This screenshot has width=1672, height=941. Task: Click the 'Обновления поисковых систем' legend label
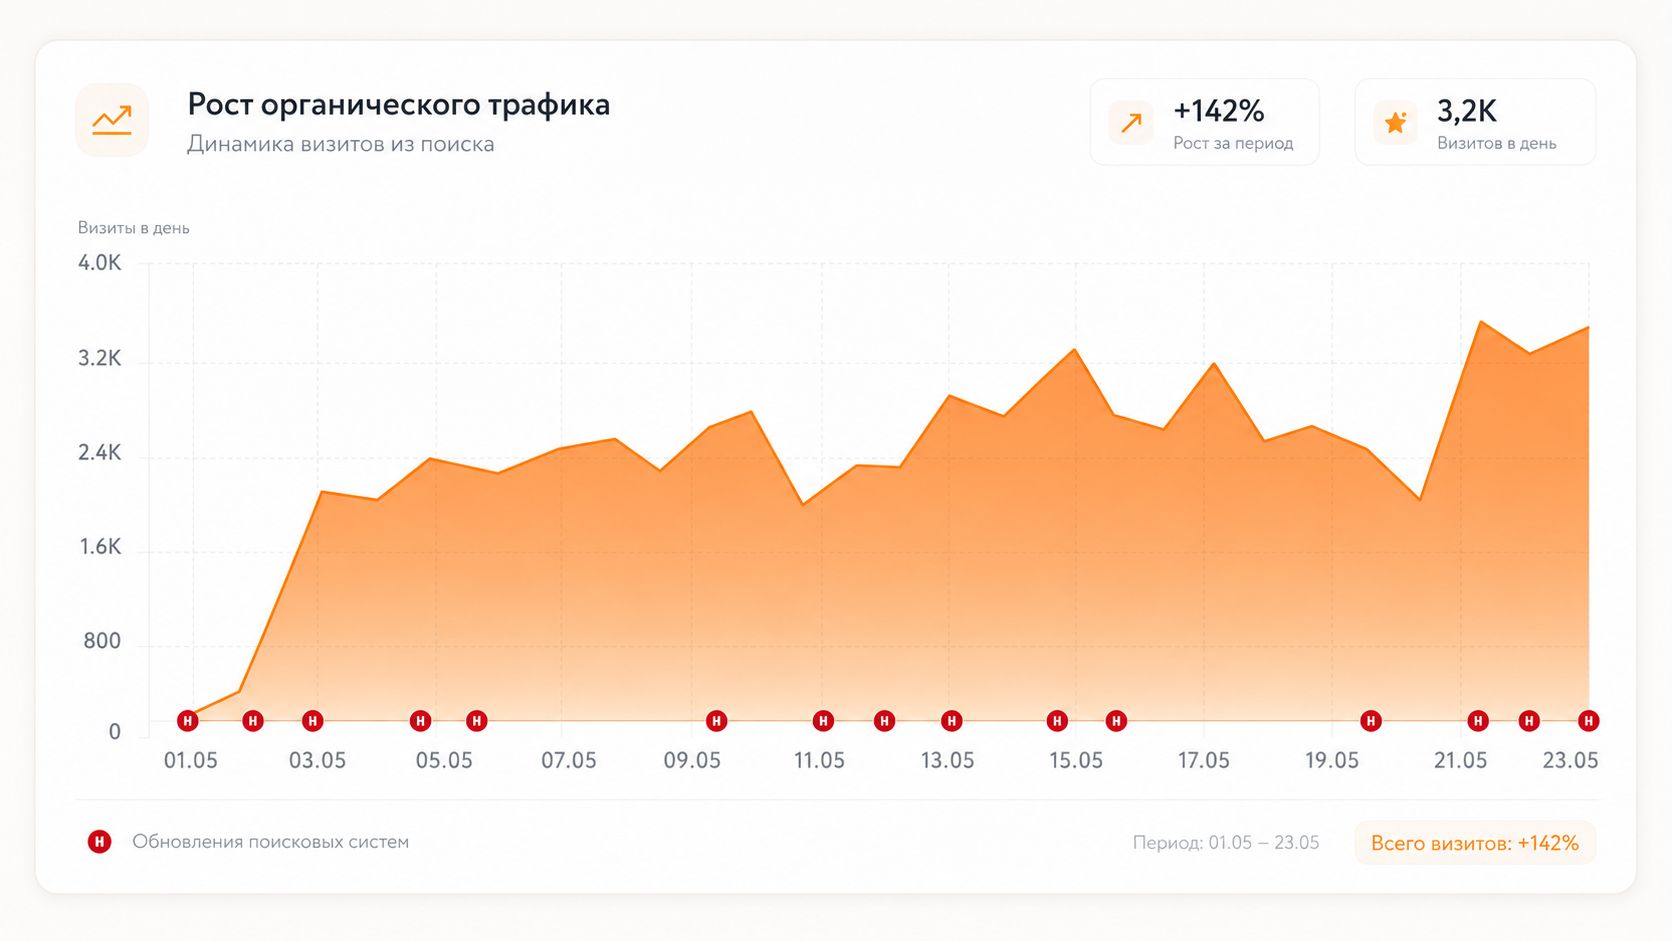point(271,842)
